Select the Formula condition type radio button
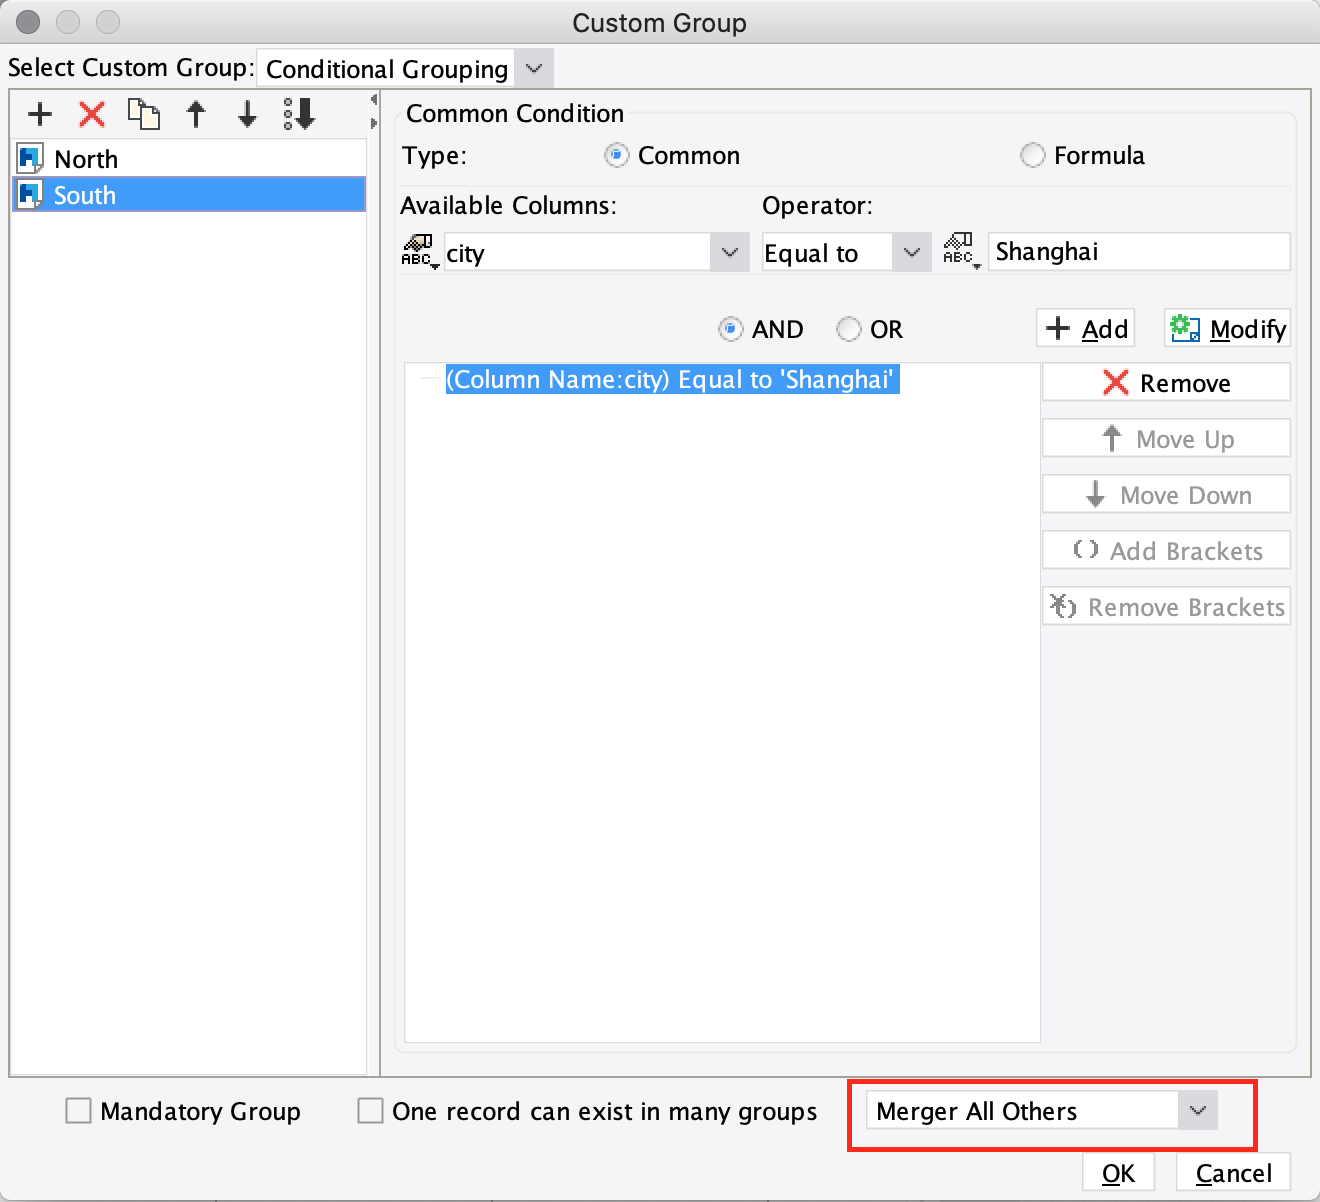Screen dimensions: 1320x1202 (x=1032, y=155)
